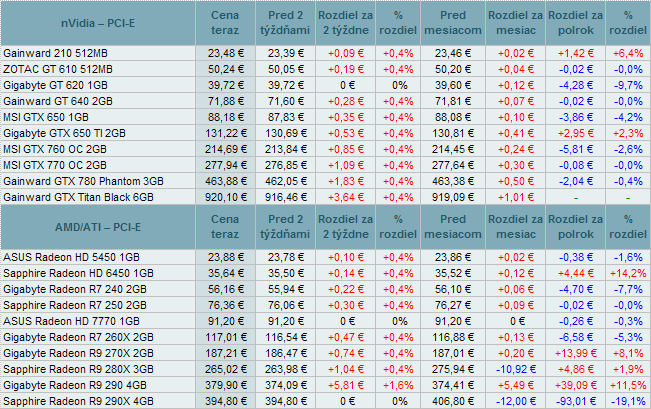Click the nVidia – PCI-E header cell

click(98, 23)
